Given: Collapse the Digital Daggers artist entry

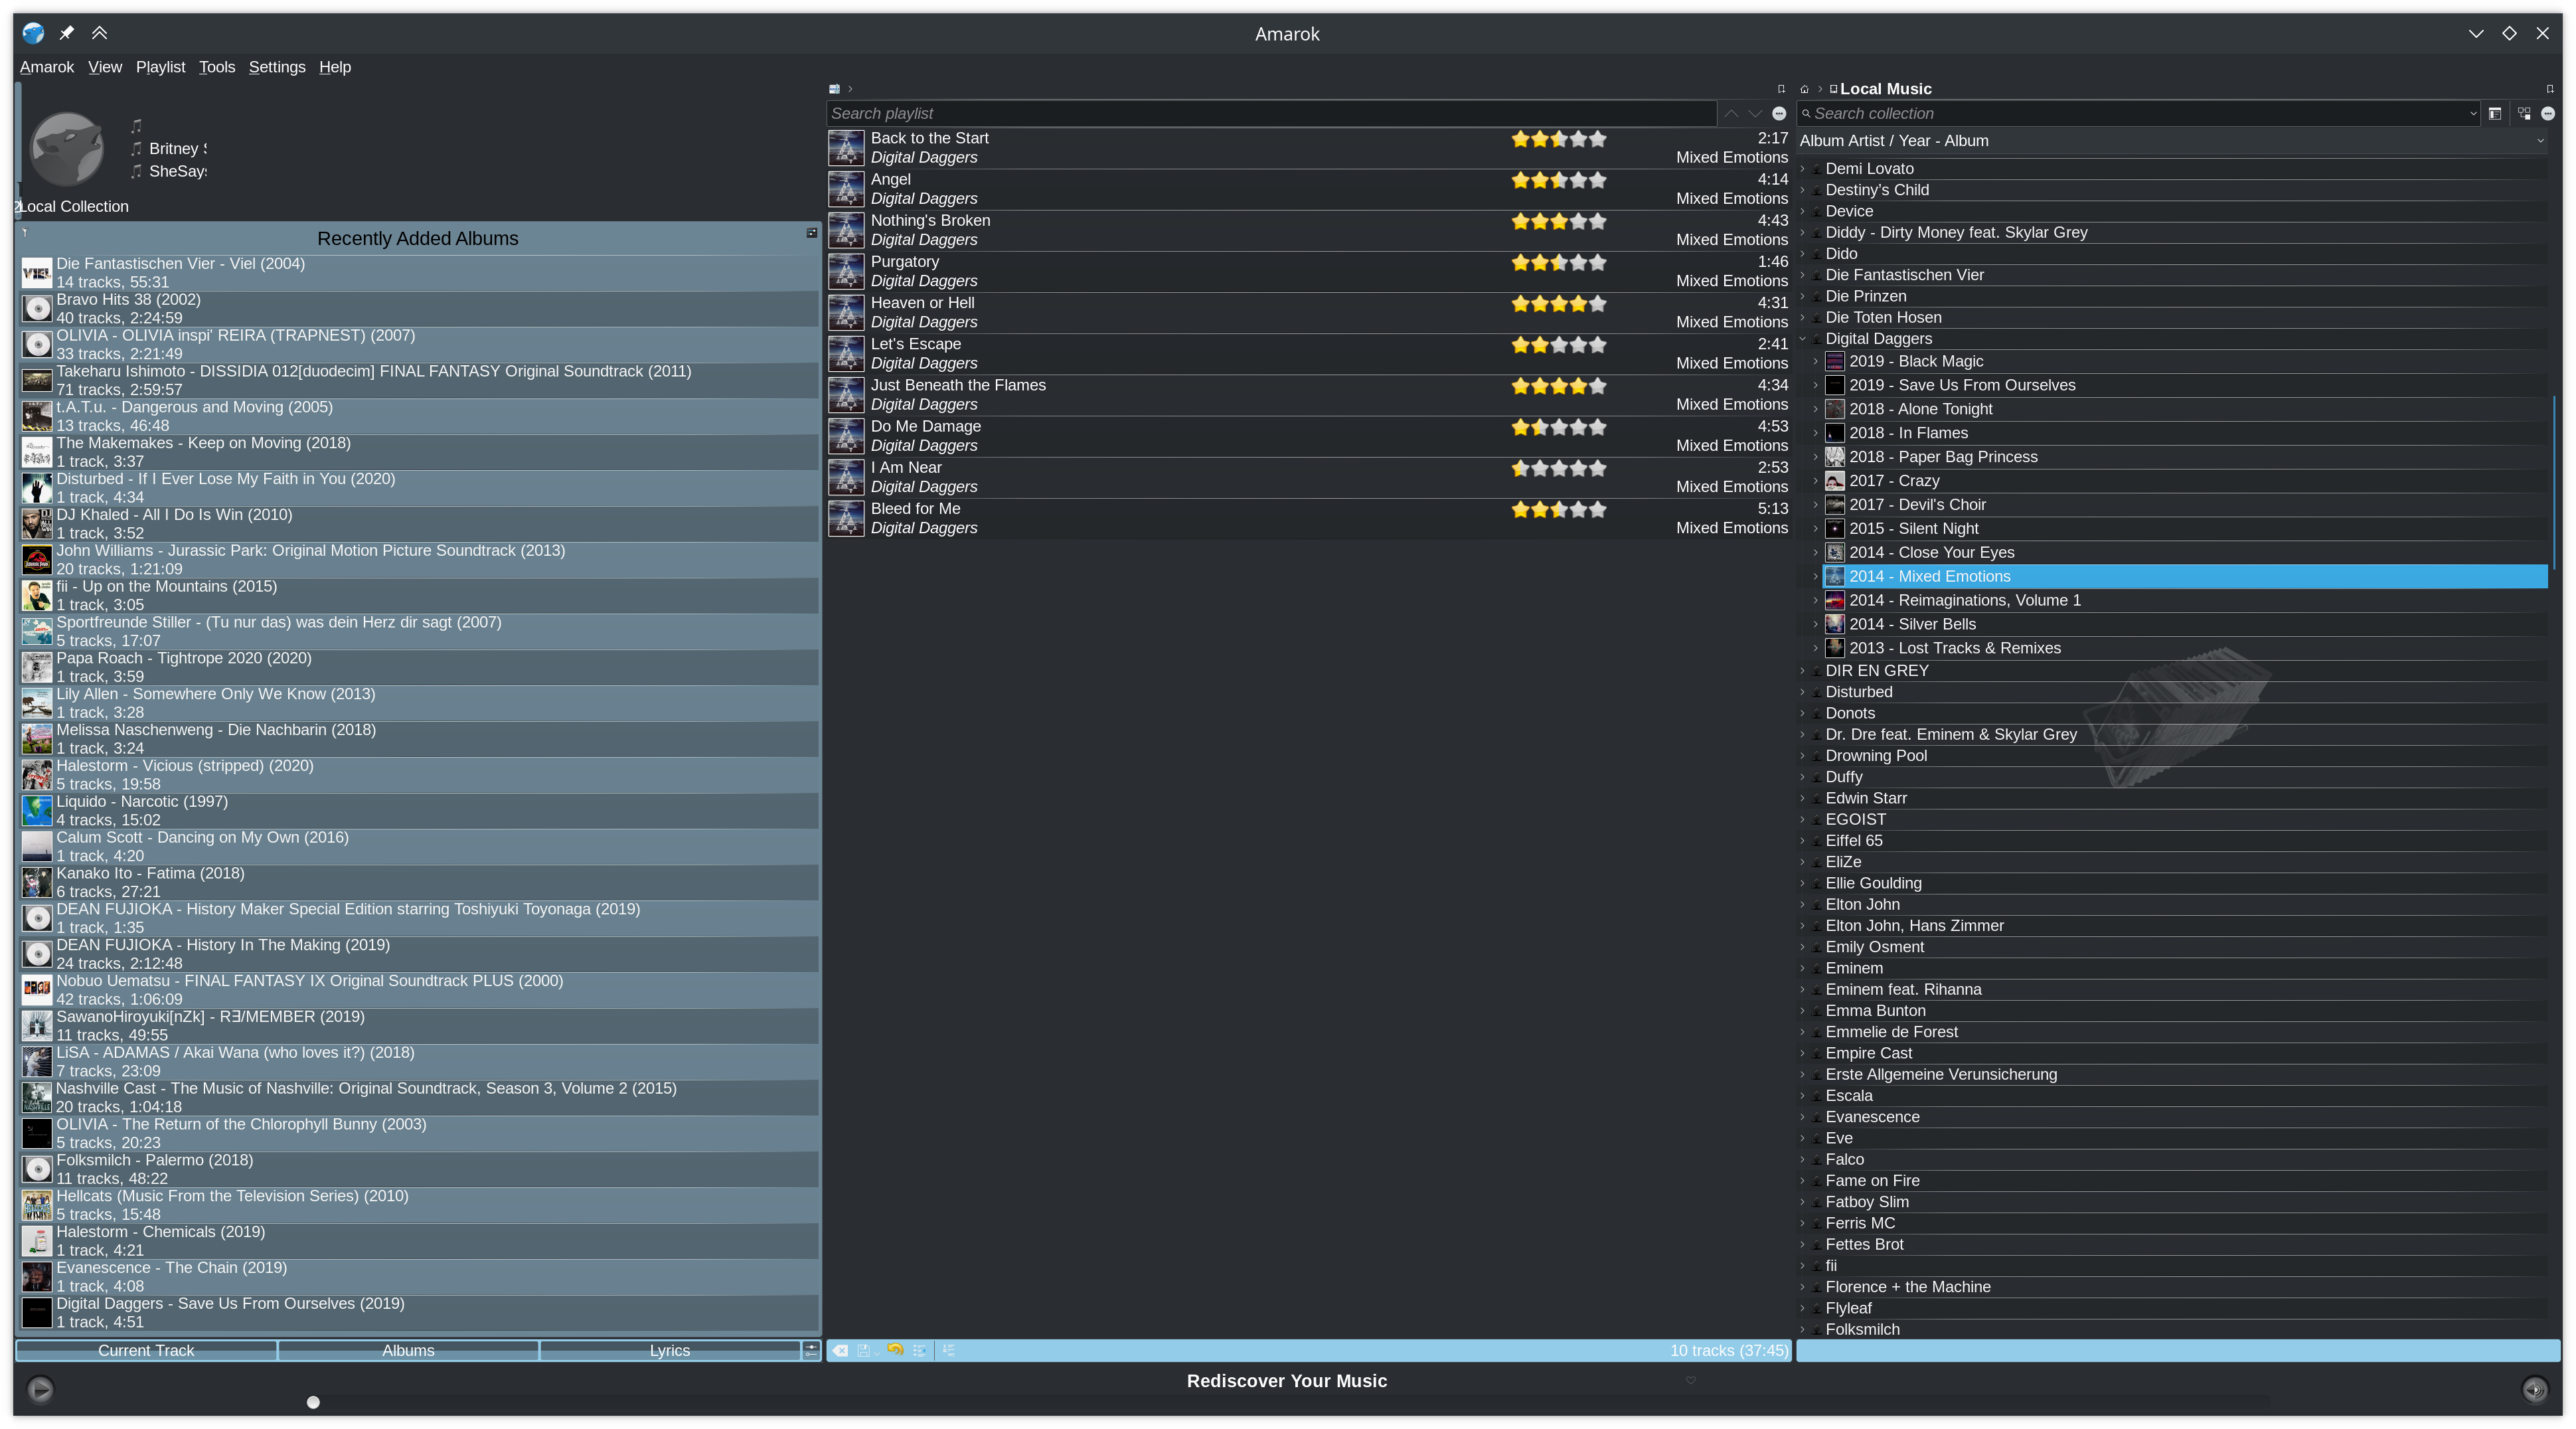Looking at the screenshot, I should [x=1804, y=339].
